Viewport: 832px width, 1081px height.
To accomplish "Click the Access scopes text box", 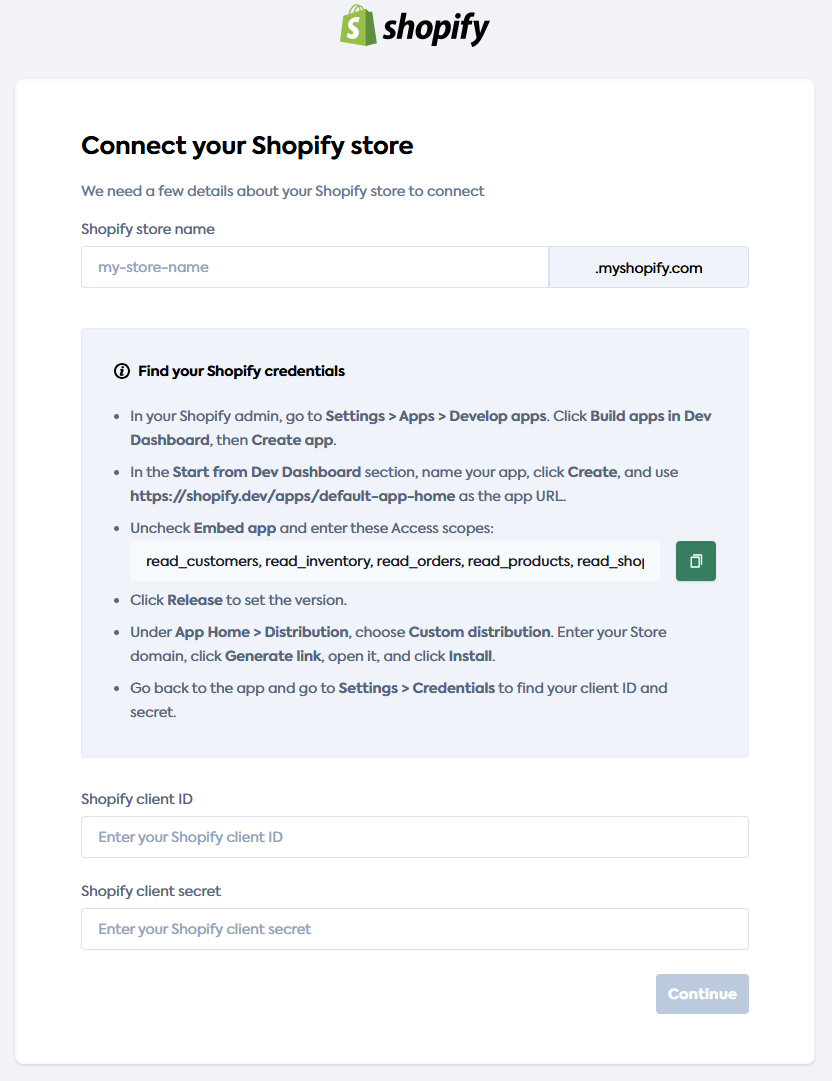I will (395, 561).
